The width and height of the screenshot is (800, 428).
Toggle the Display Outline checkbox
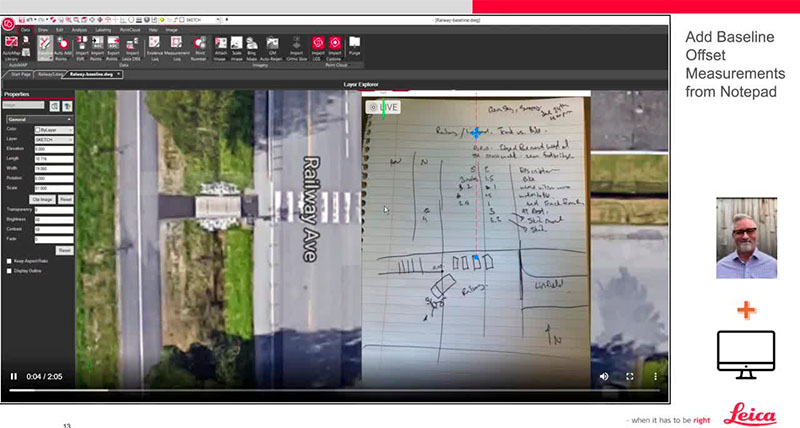9,270
